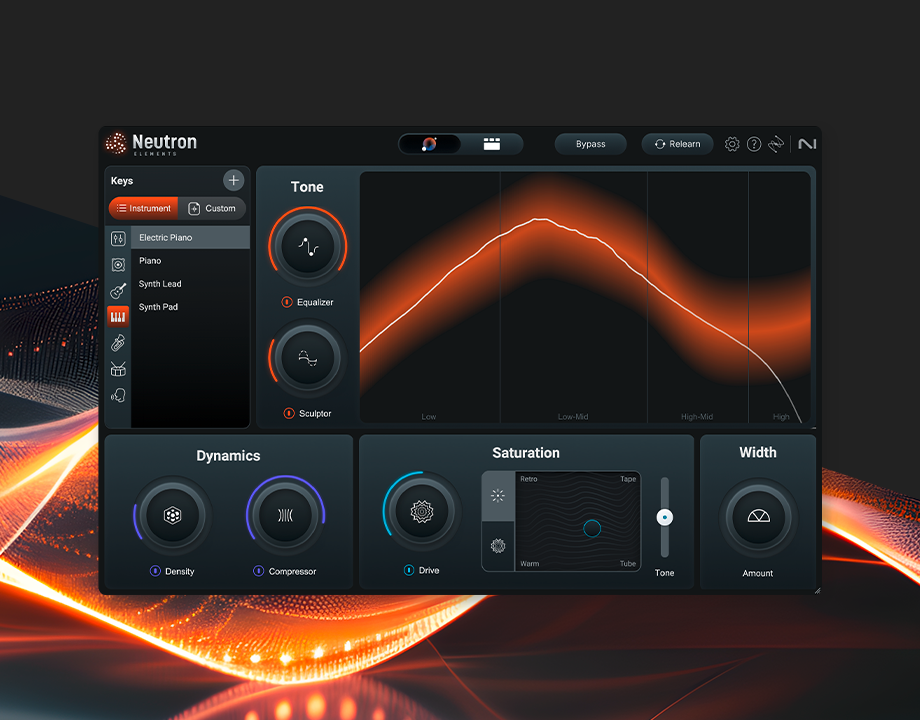Open the keys instrument category

(118, 315)
